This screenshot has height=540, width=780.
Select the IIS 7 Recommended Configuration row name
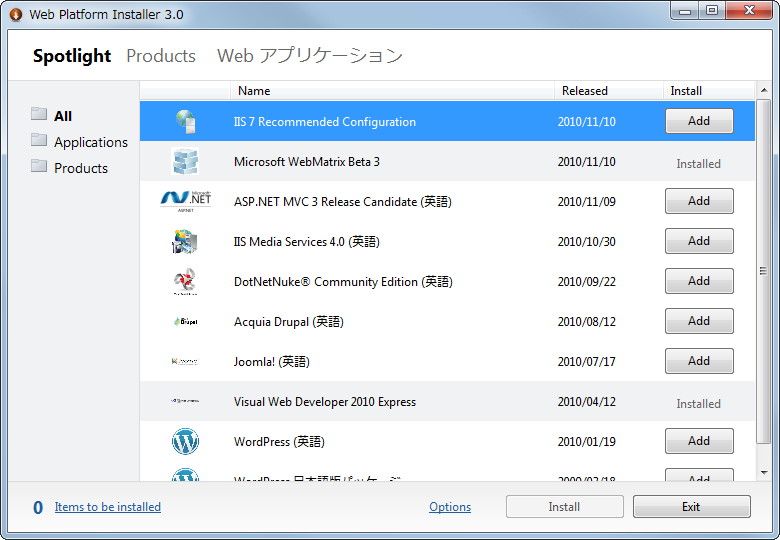pos(325,122)
